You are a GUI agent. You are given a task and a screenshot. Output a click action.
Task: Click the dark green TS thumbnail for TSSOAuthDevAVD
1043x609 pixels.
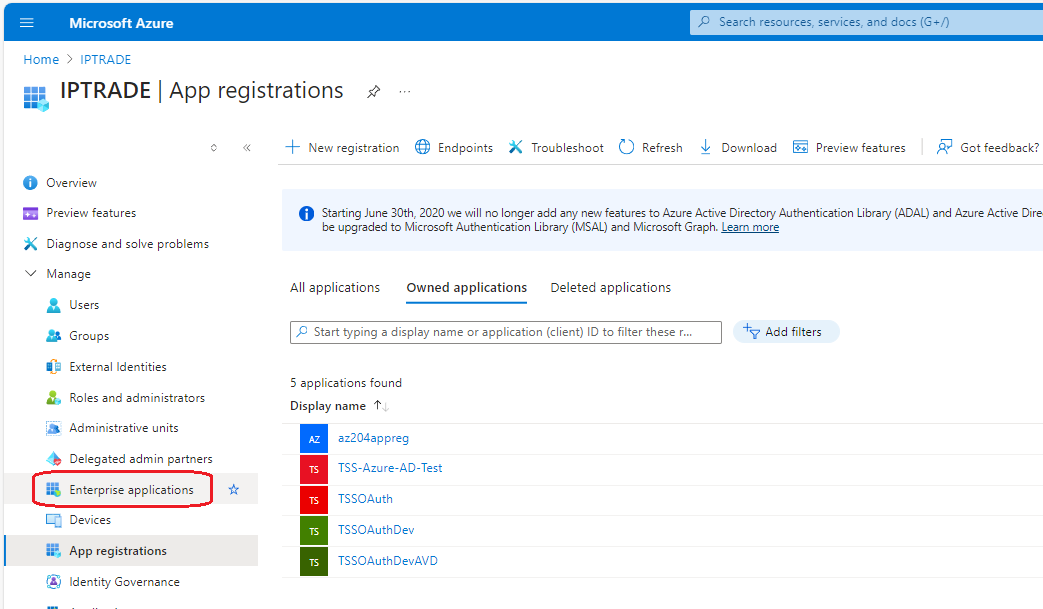coord(314,562)
